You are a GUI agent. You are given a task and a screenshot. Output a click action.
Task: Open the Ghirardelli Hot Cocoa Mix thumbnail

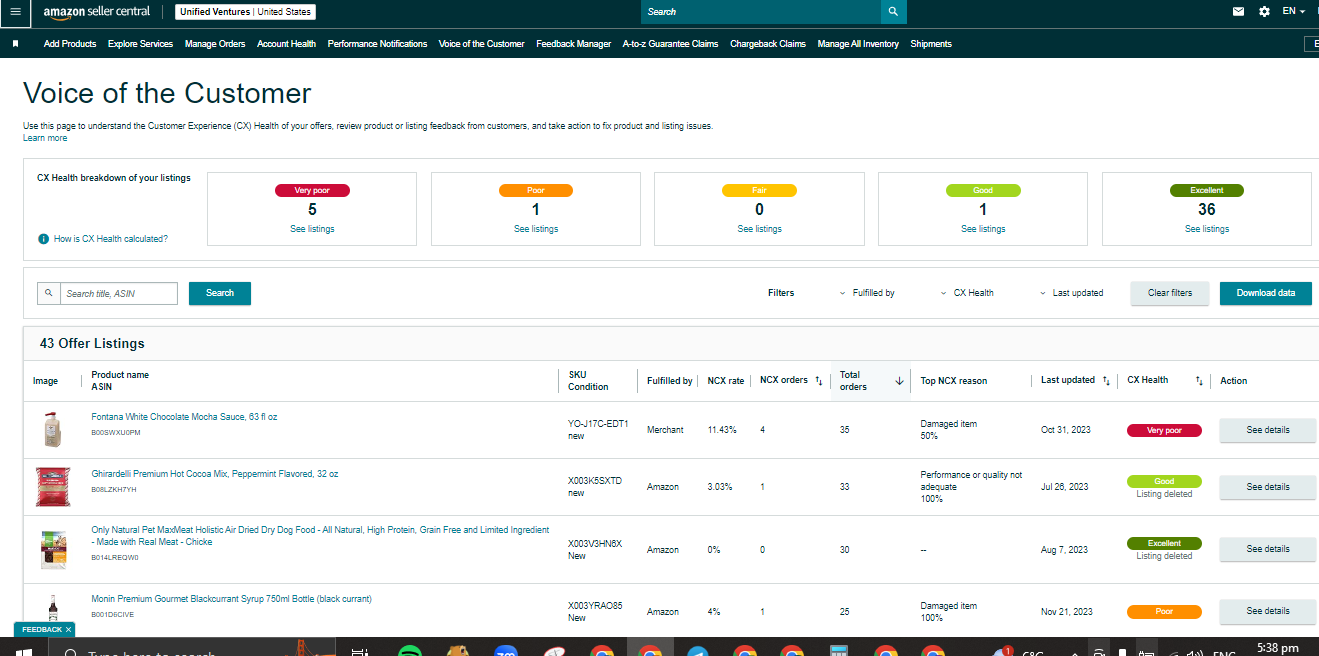pyautogui.click(x=53, y=486)
